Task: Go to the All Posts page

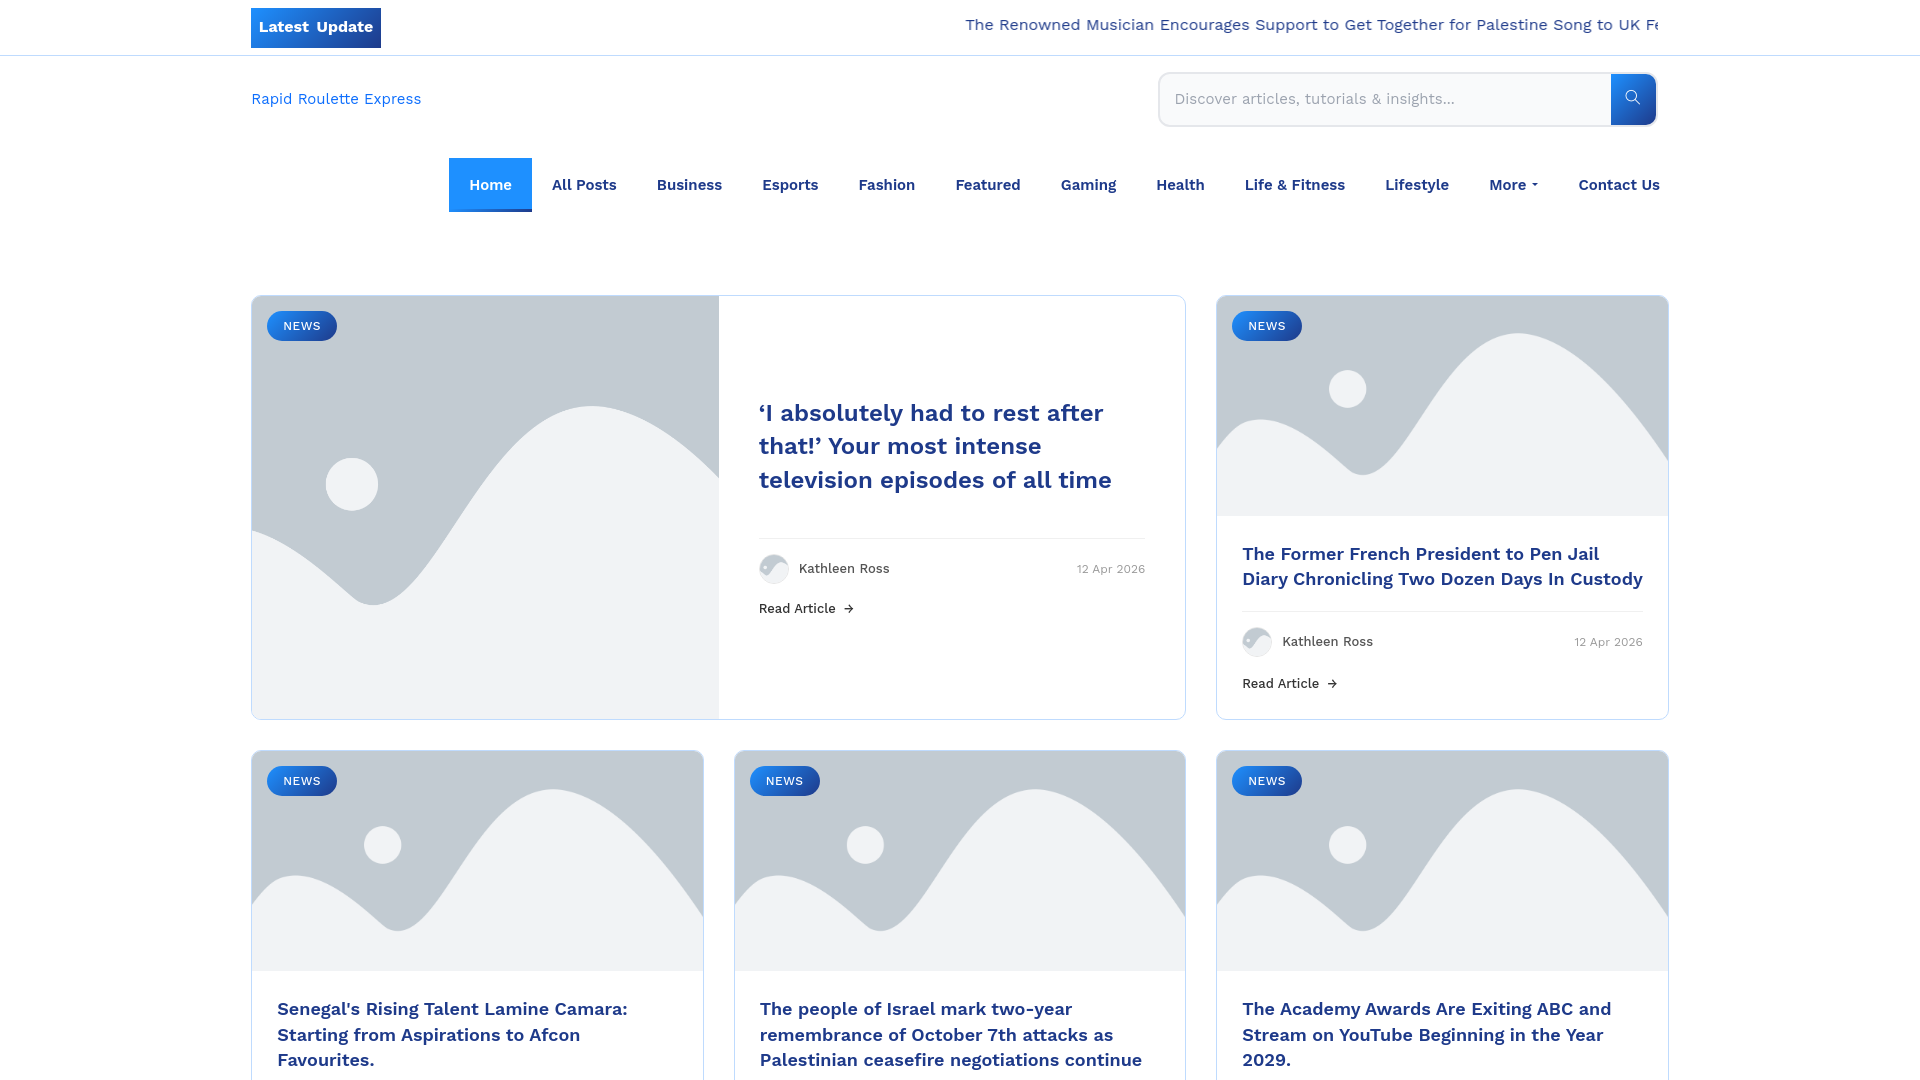Action: tap(583, 185)
